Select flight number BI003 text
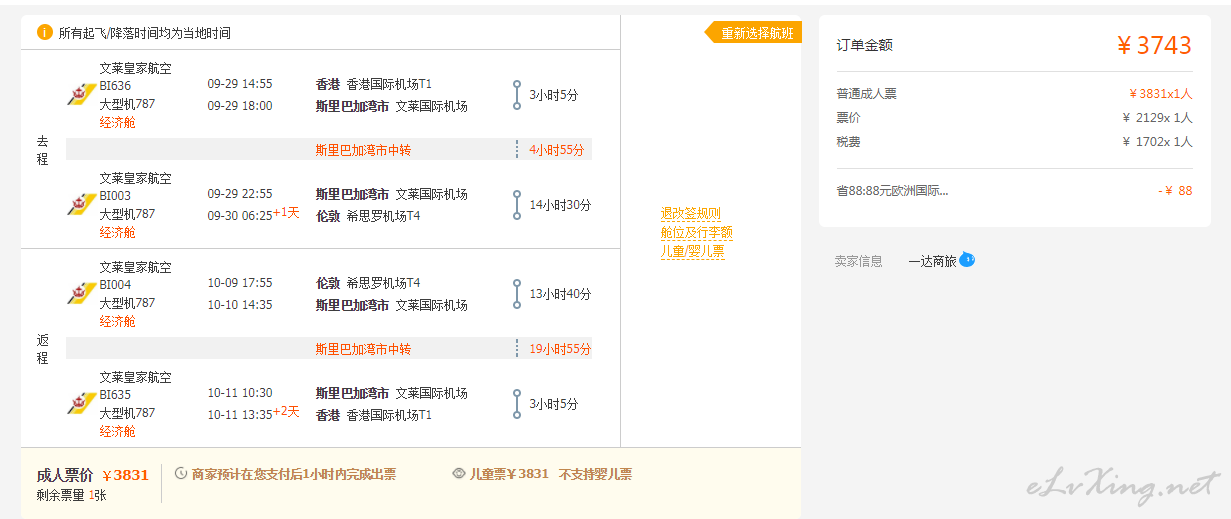The width and height of the screenshot is (1231, 519). [x=115, y=196]
